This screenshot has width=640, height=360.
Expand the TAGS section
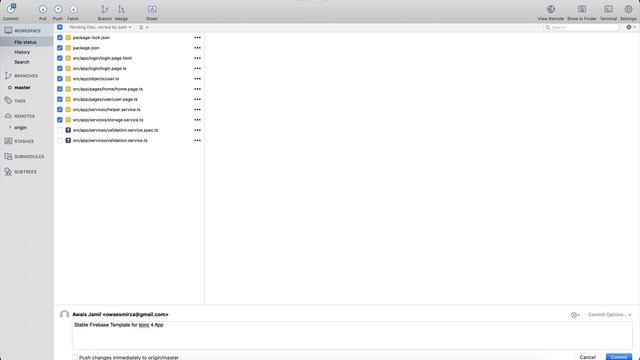click(15, 100)
